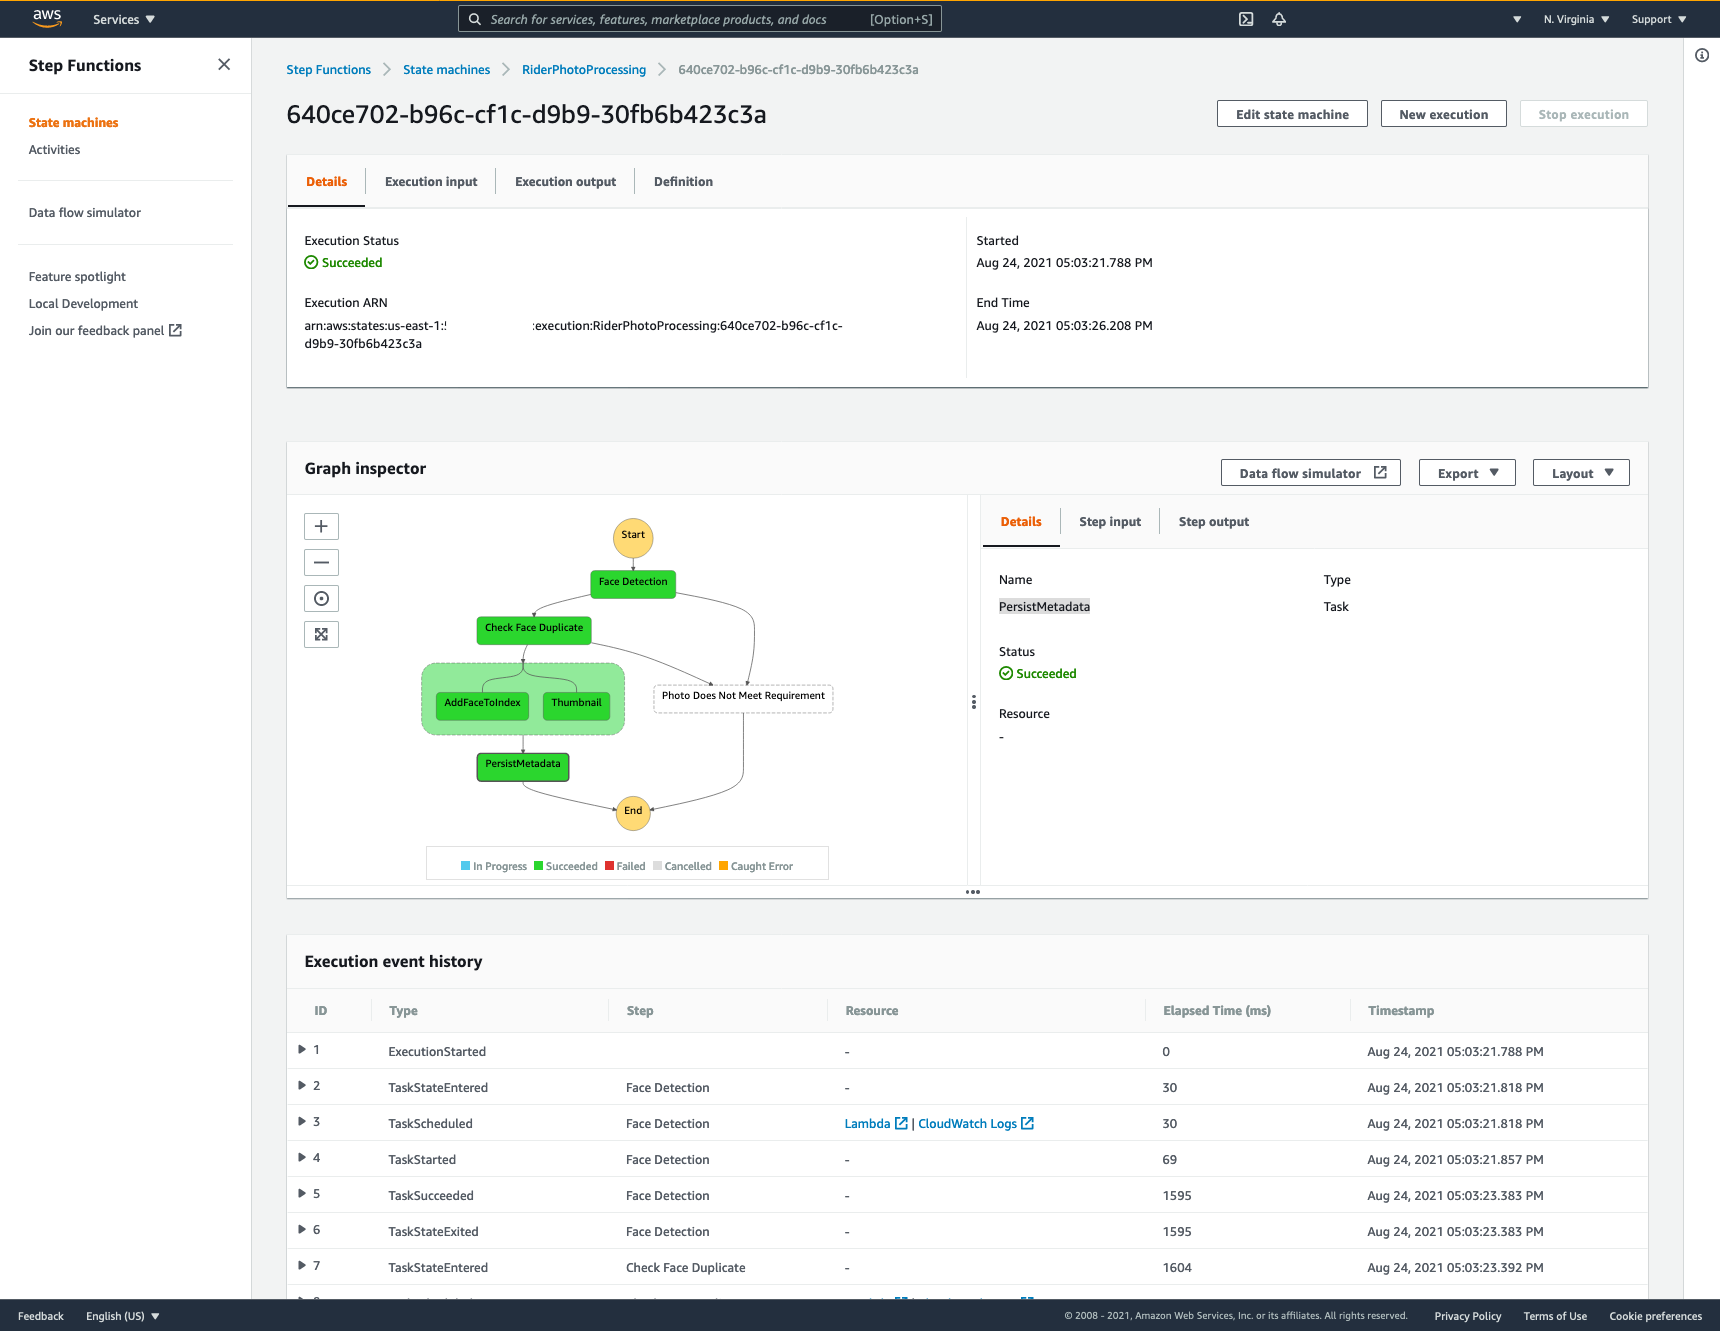
Task: Open the N. Virginia region selector
Action: 1576,19
